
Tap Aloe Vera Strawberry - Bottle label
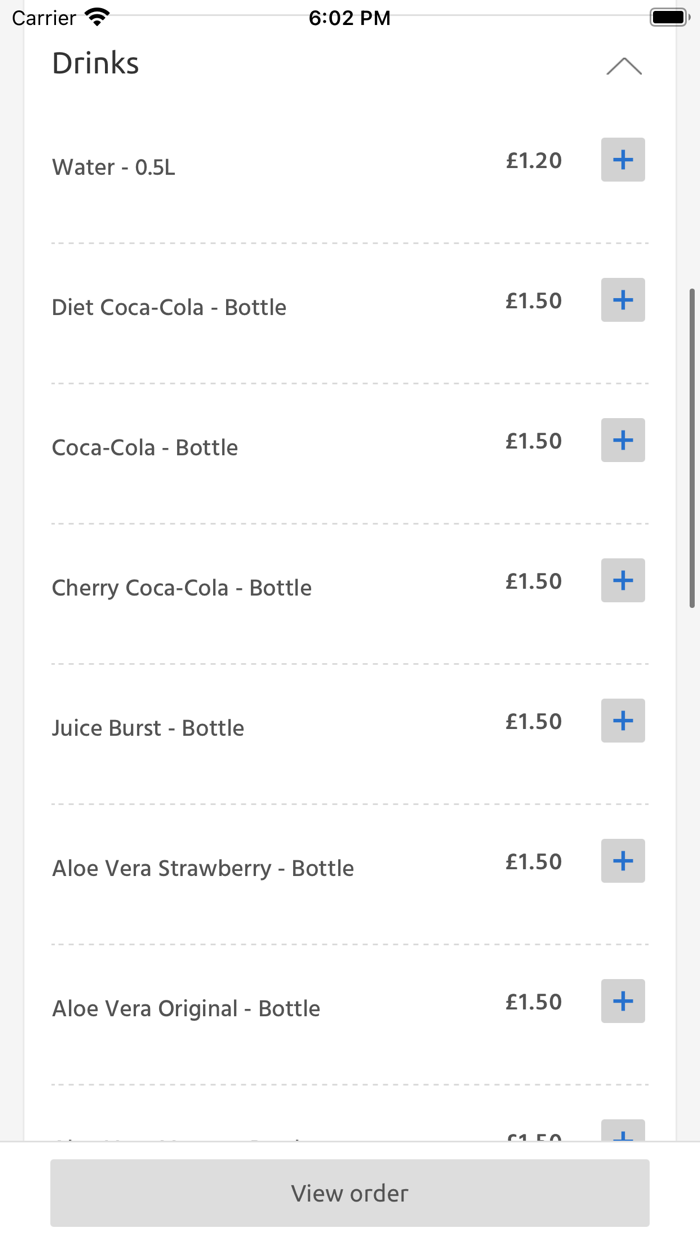point(203,868)
